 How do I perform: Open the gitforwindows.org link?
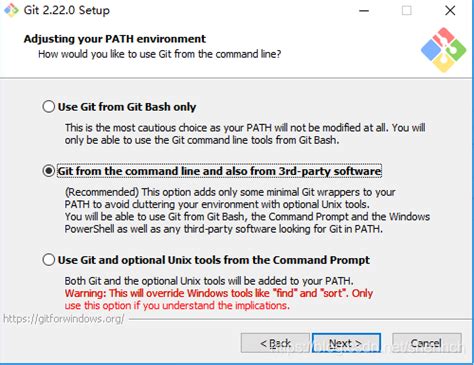tap(64, 319)
